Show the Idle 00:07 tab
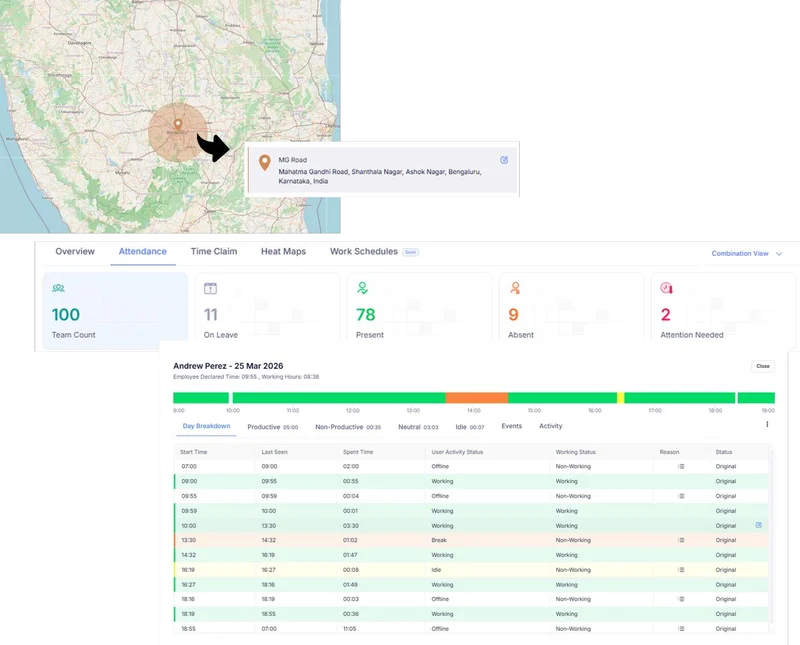Screen dimensions: 800x645 click(x=469, y=427)
